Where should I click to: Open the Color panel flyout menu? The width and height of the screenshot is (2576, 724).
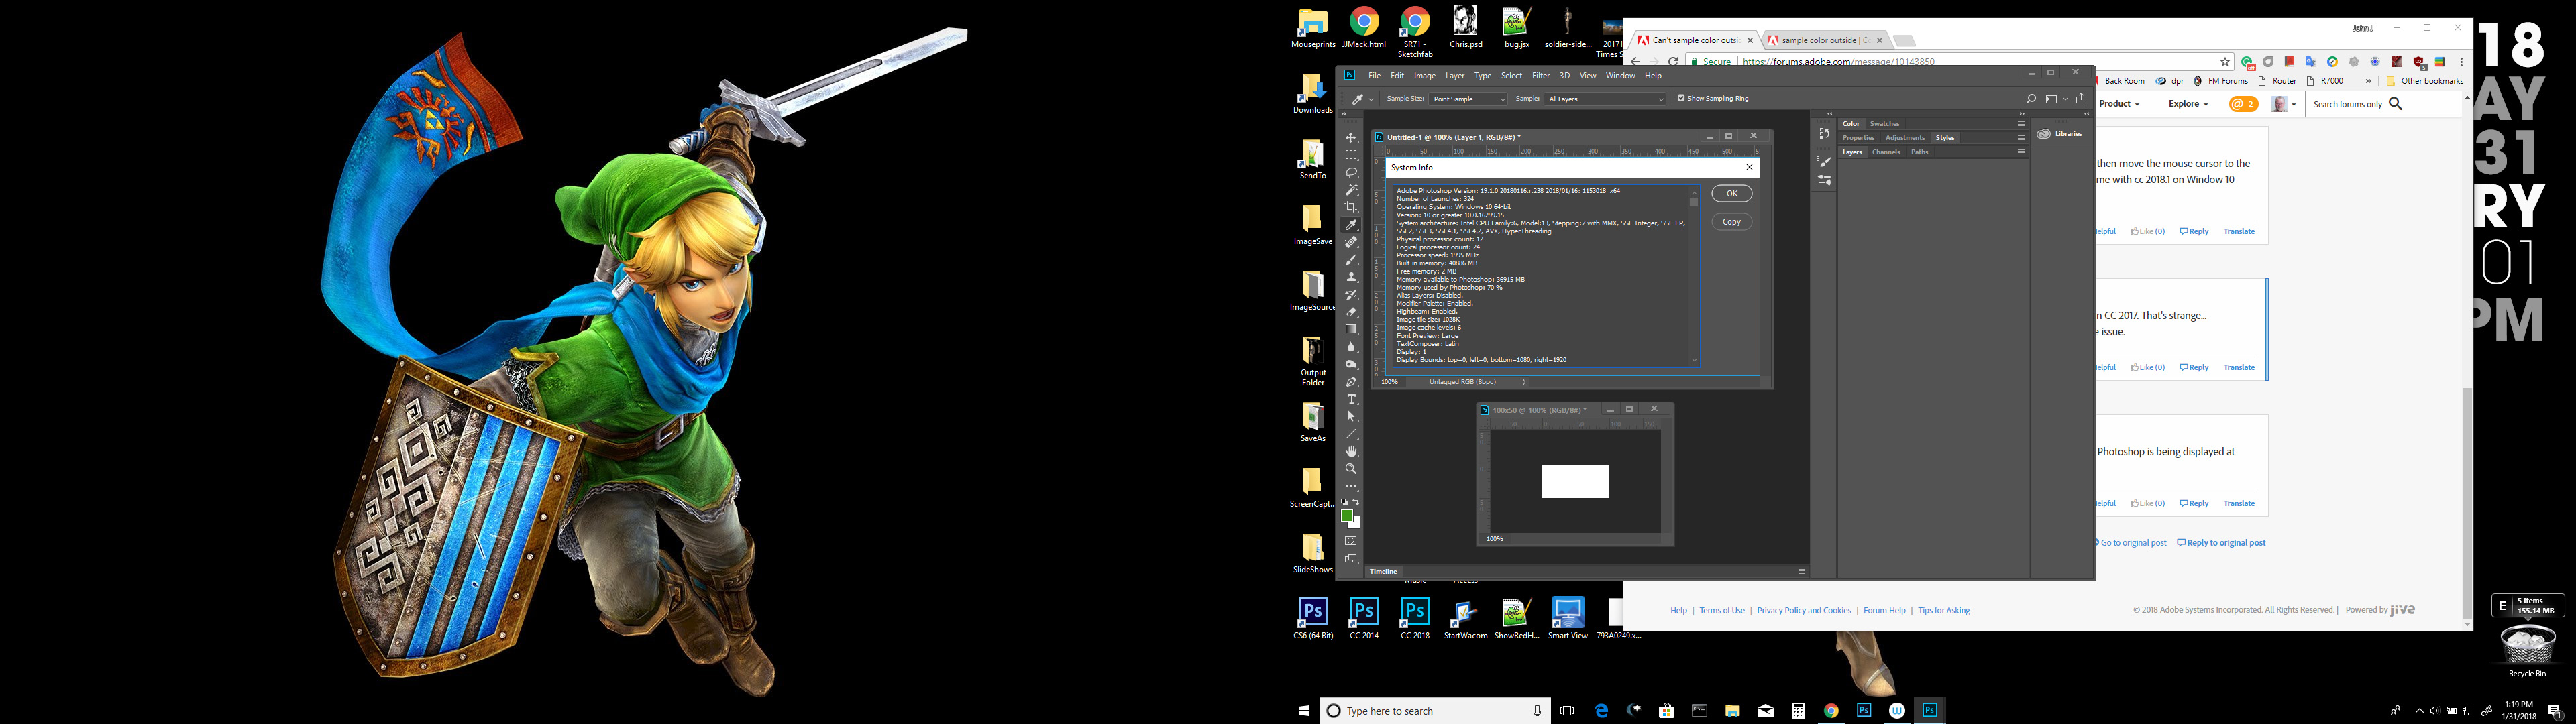[x=2021, y=124]
